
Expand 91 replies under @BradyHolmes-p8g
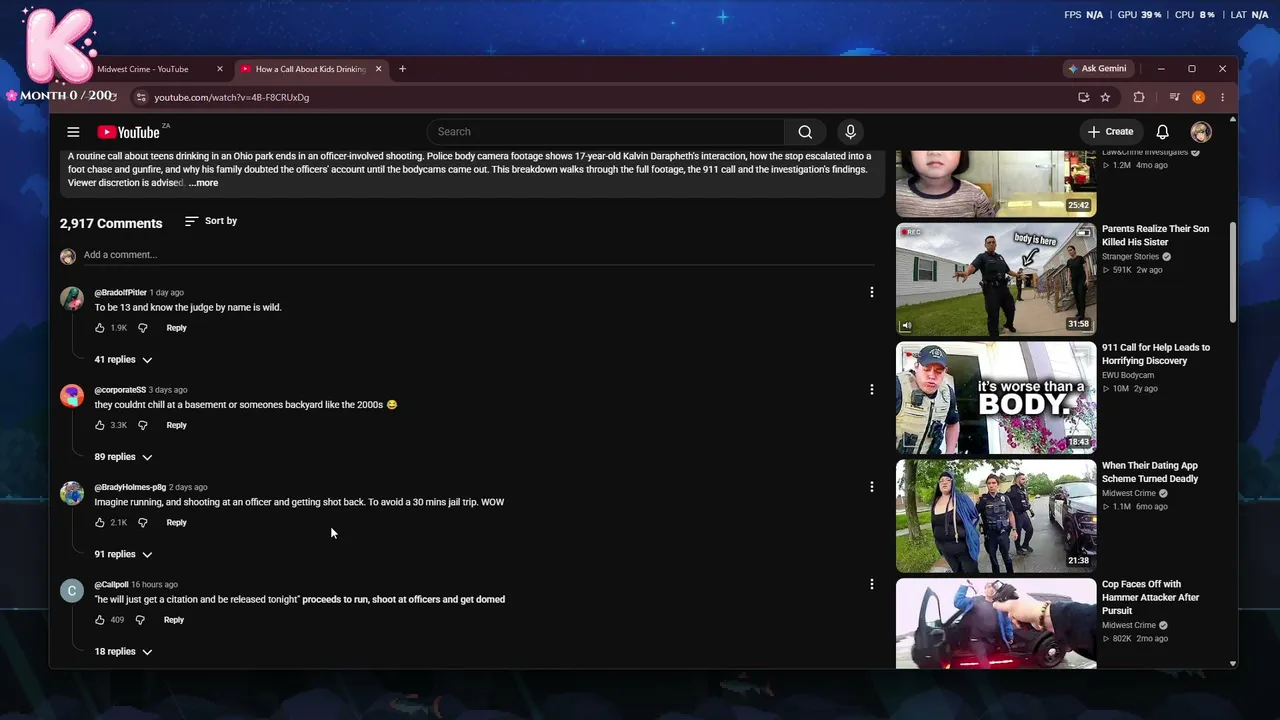pyautogui.click(x=123, y=554)
